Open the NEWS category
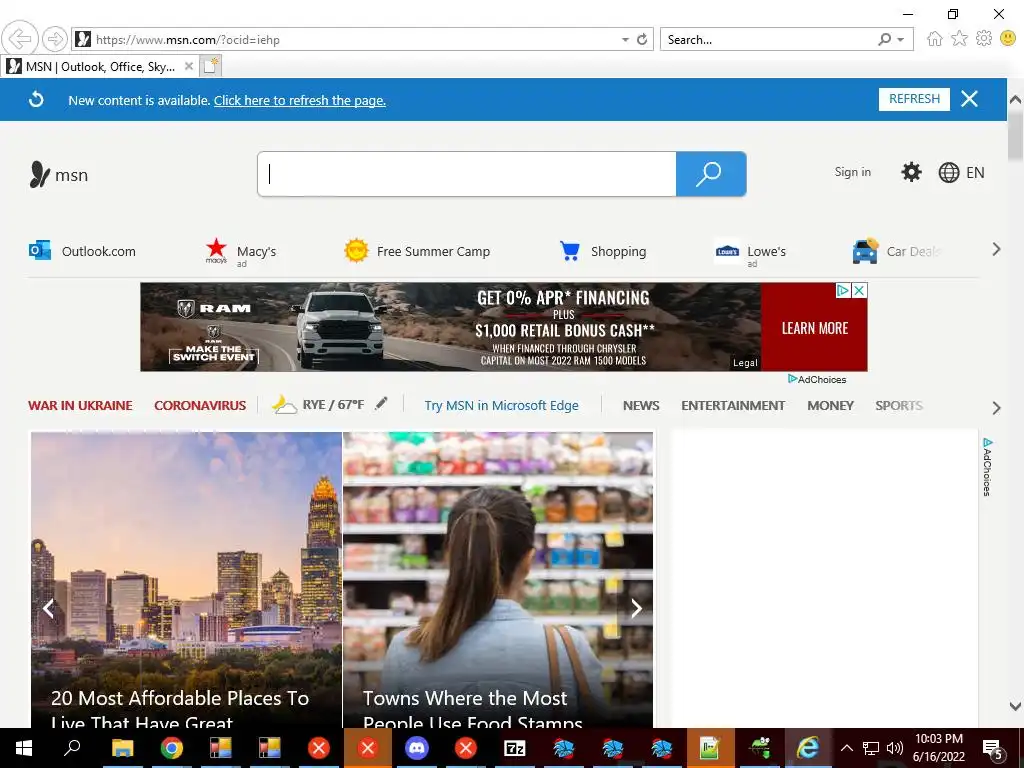Image resolution: width=1024 pixels, height=768 pixels. point(641,406)
